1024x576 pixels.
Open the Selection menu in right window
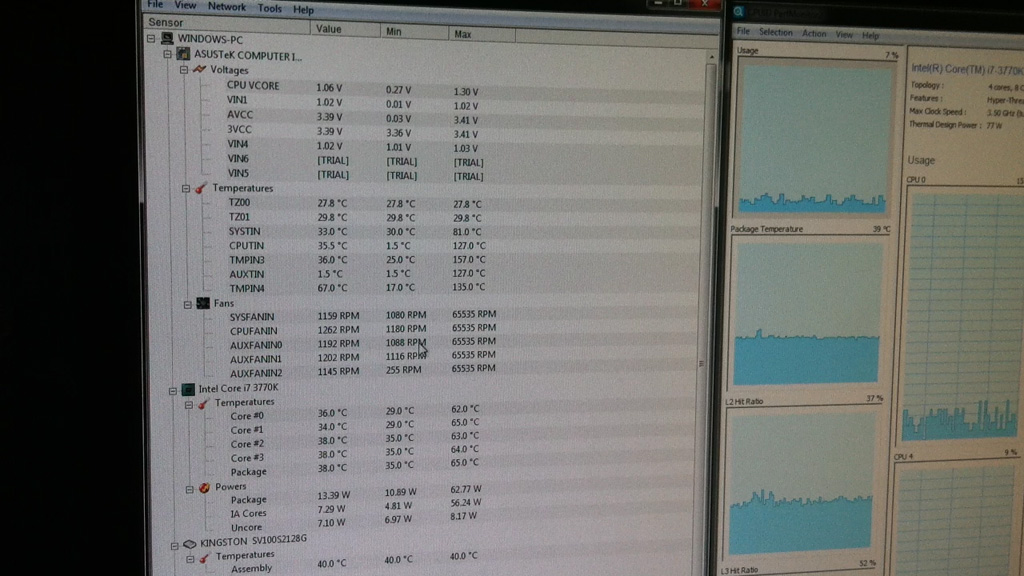click(x=775, y=32)
